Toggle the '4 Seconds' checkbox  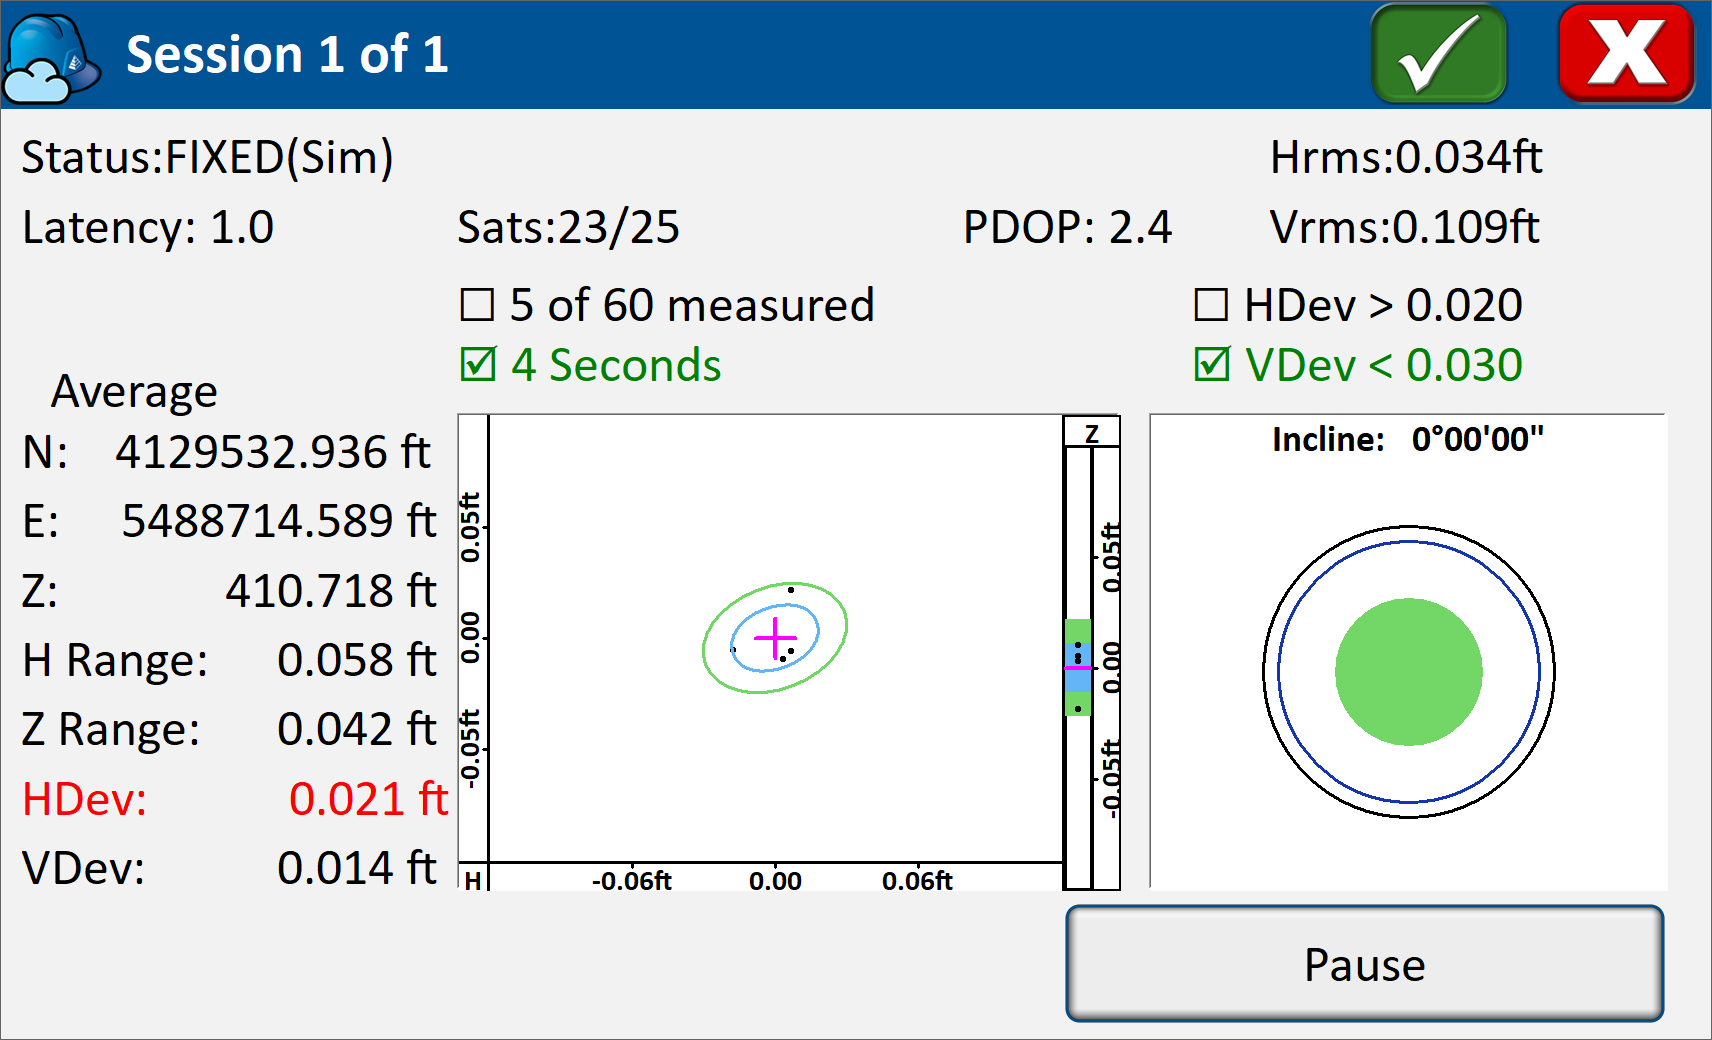tap(478, 365)
